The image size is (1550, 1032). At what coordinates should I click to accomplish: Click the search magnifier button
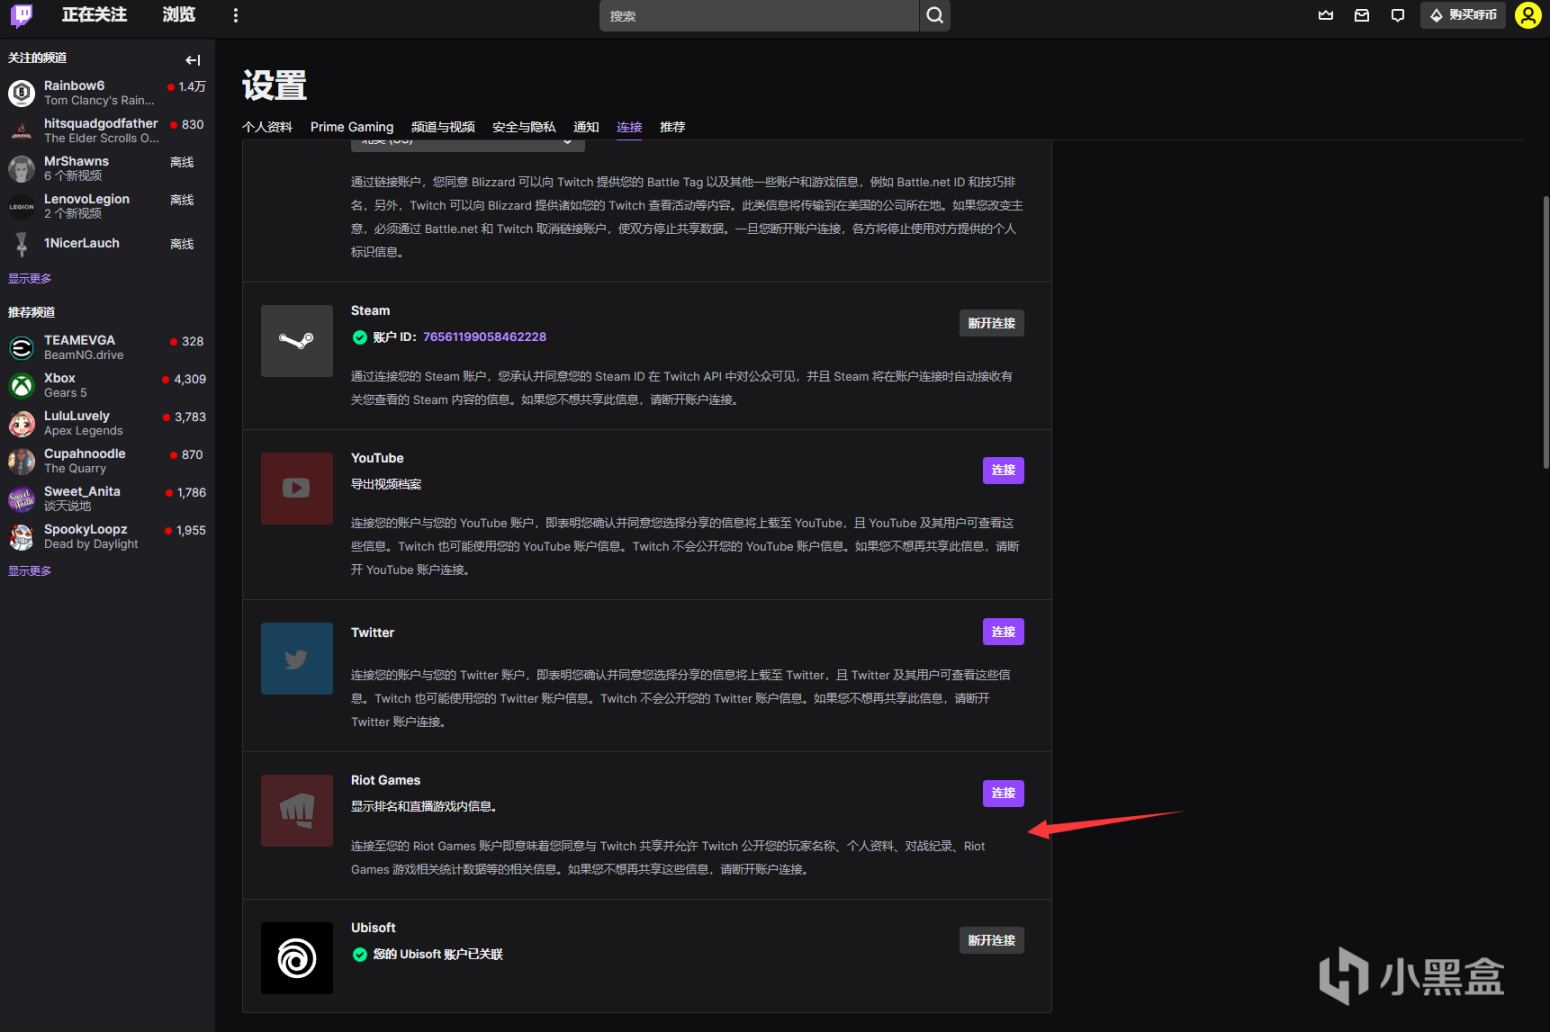[935, 15]
